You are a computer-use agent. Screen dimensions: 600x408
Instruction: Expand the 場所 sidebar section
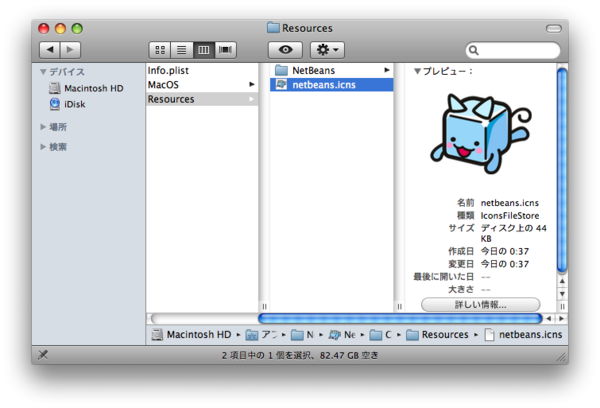pyautogui.click(x=43, y=127)
